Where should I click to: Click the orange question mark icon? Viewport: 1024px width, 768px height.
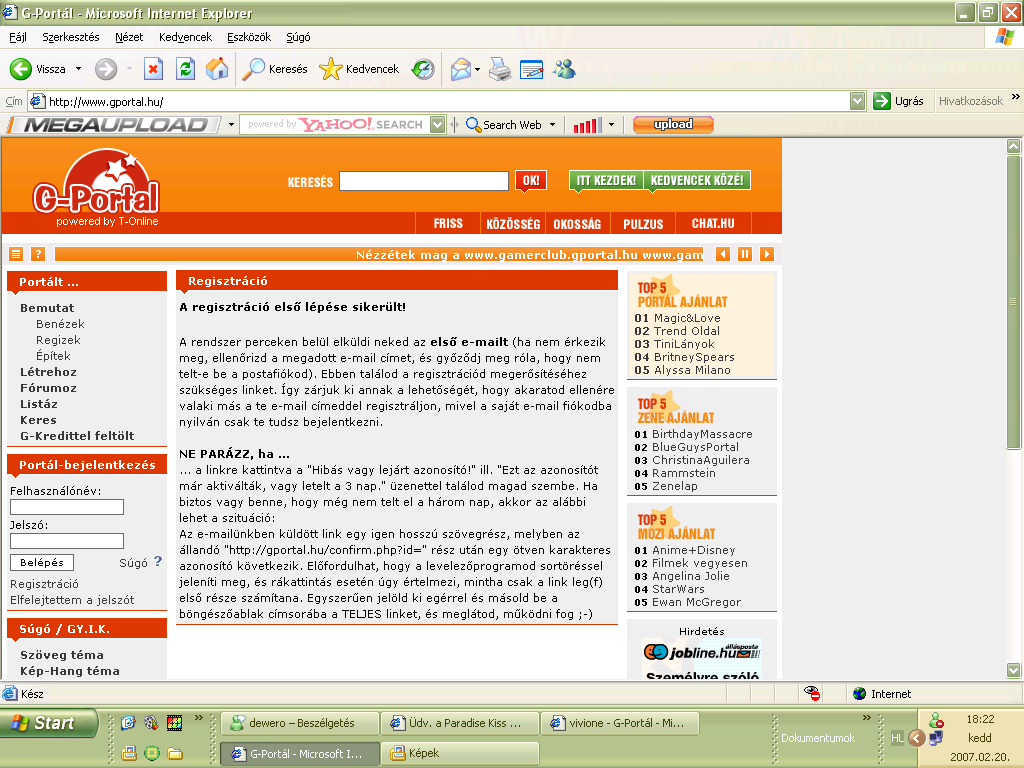tap(38, 254)
